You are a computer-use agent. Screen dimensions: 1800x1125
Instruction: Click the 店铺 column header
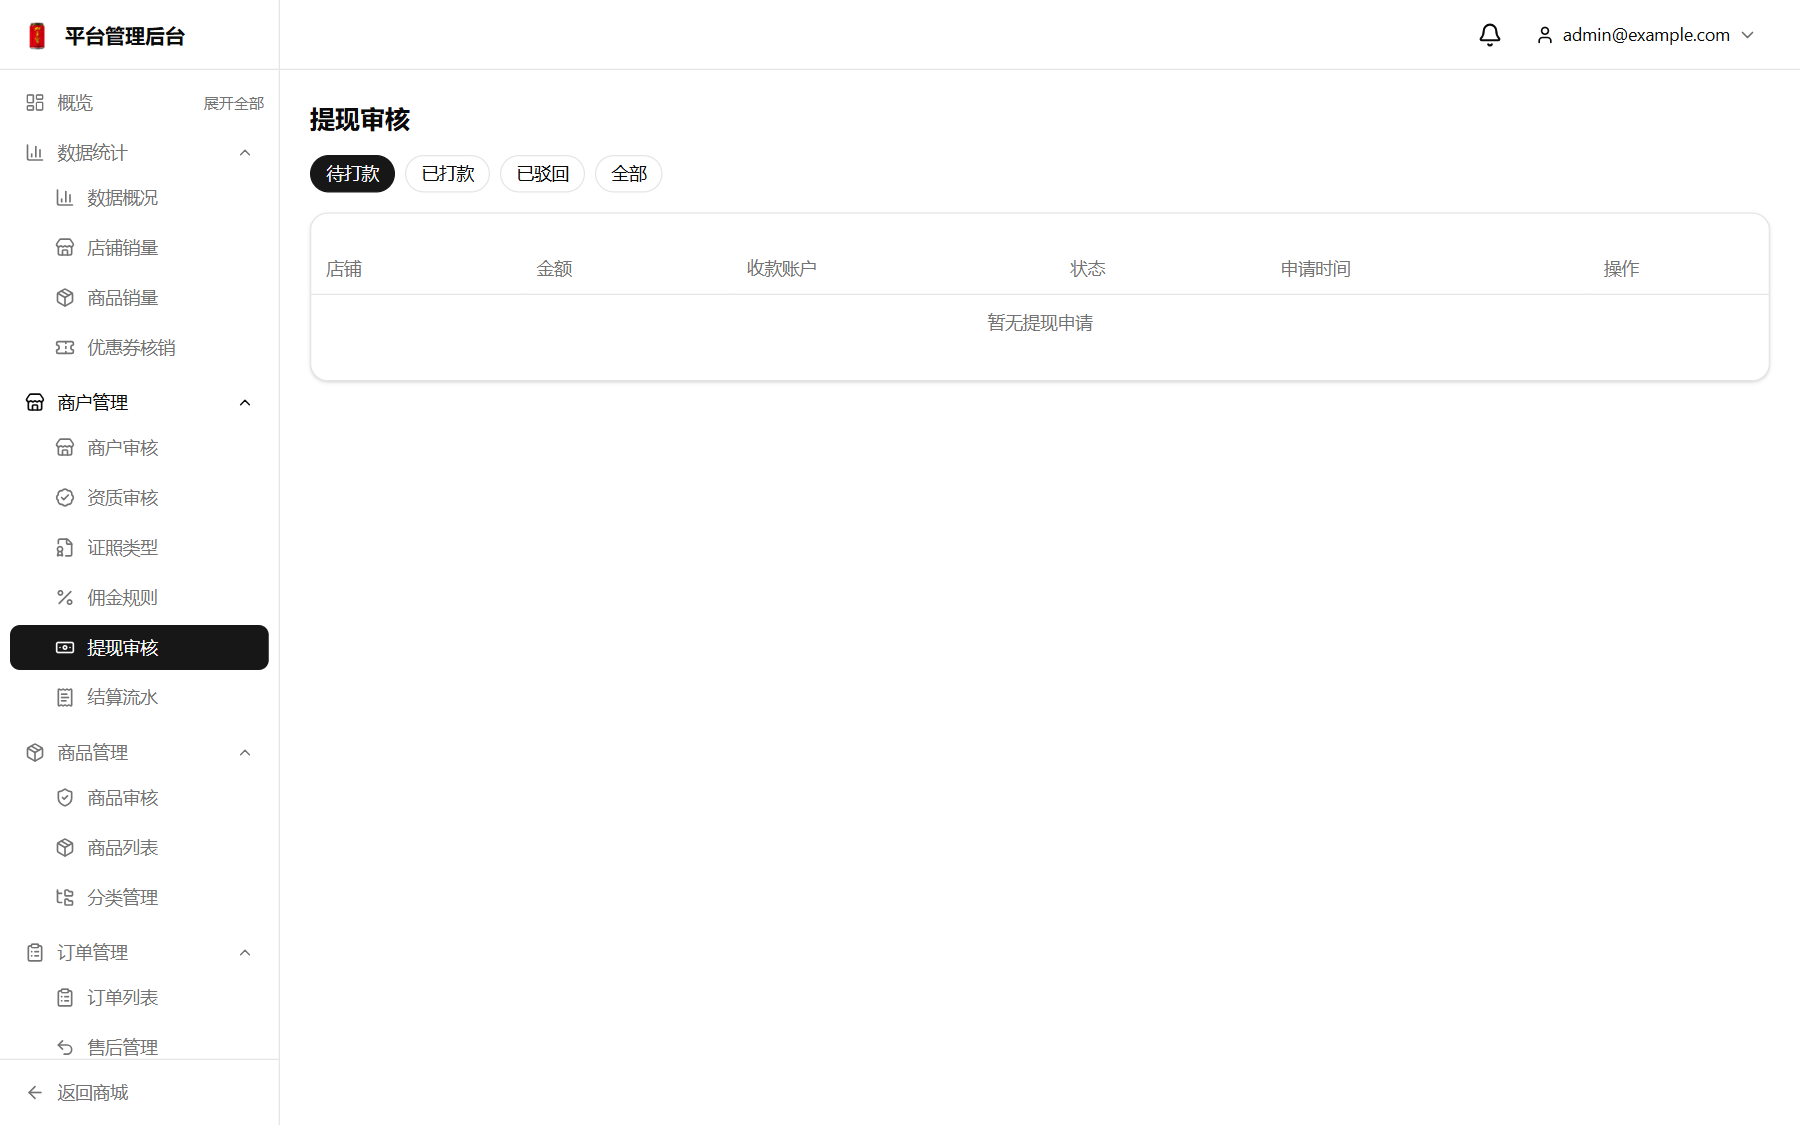[x=344, y=269]
